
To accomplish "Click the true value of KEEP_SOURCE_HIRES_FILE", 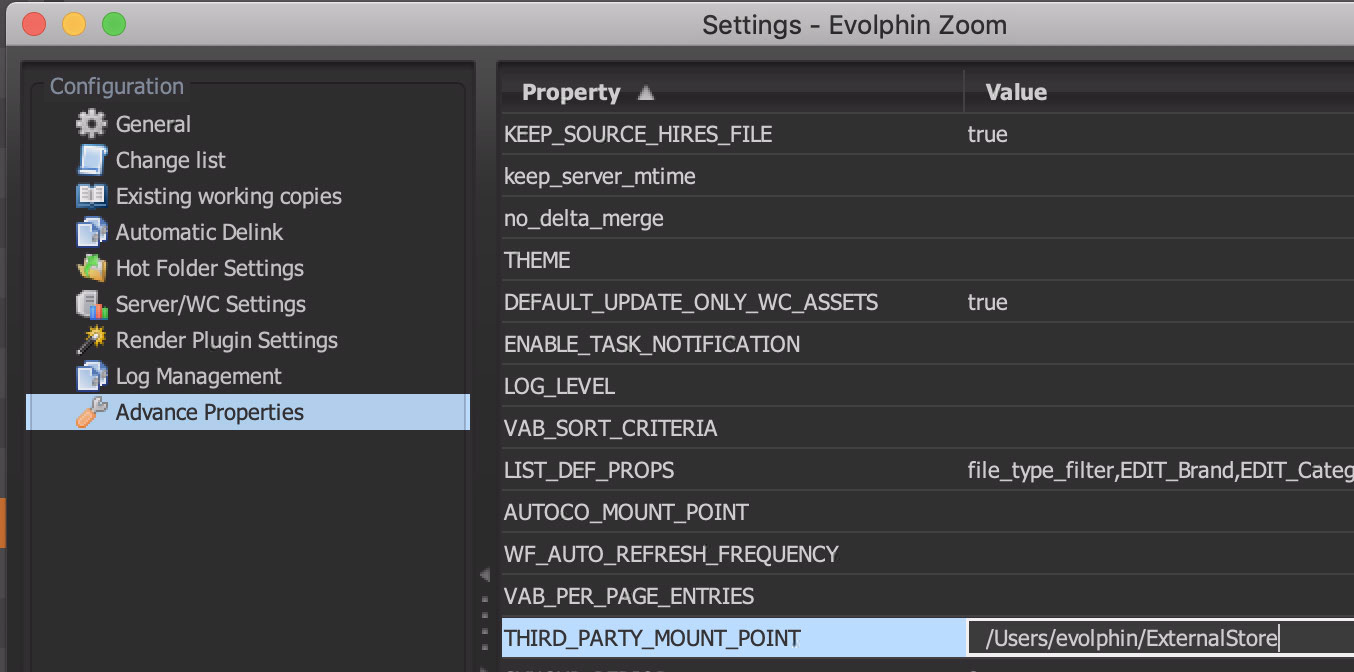I will click(987, 134).
